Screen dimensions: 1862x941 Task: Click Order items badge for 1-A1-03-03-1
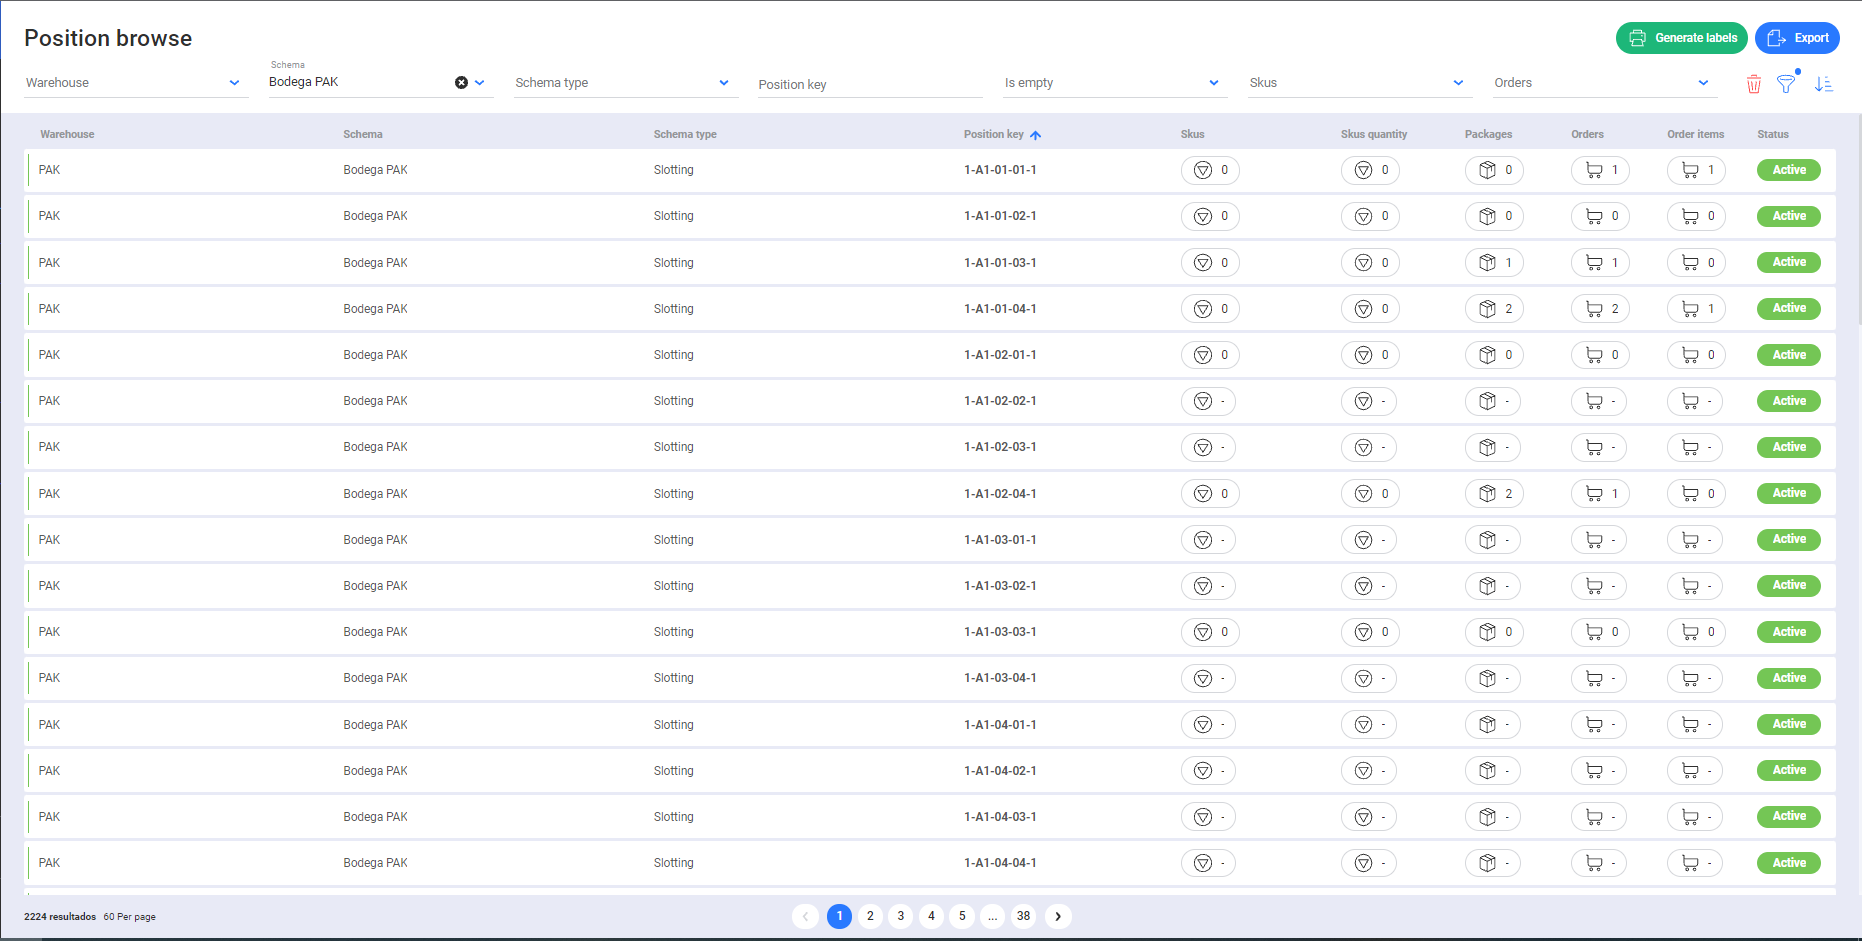tap(1696, 632)
